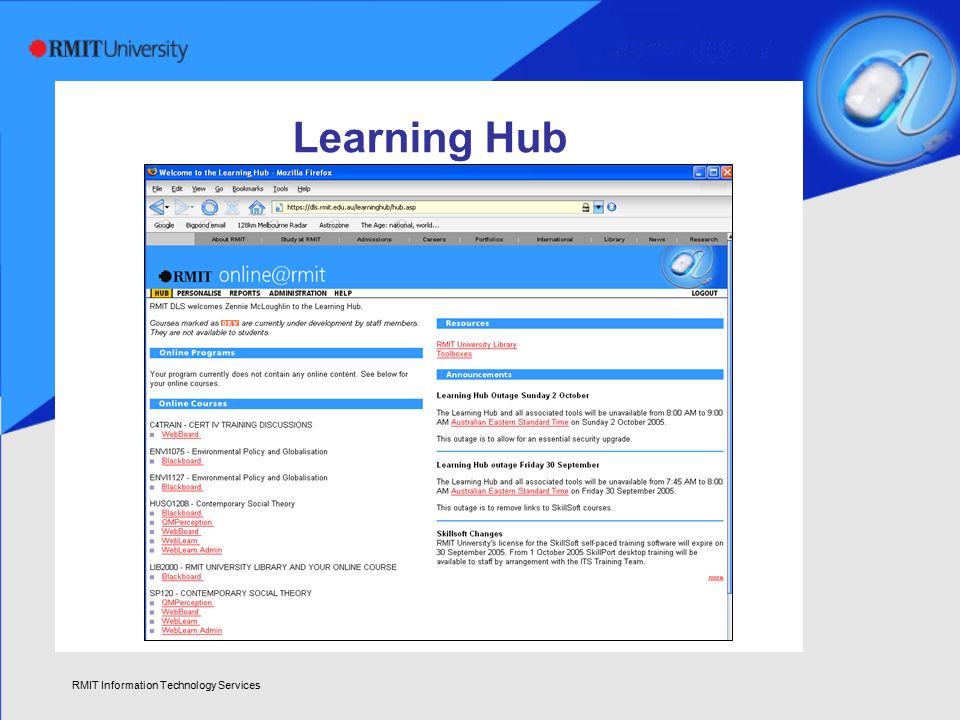960x720 pixels.
Task: Click Research in navigation bar
Action: [703, 239]
